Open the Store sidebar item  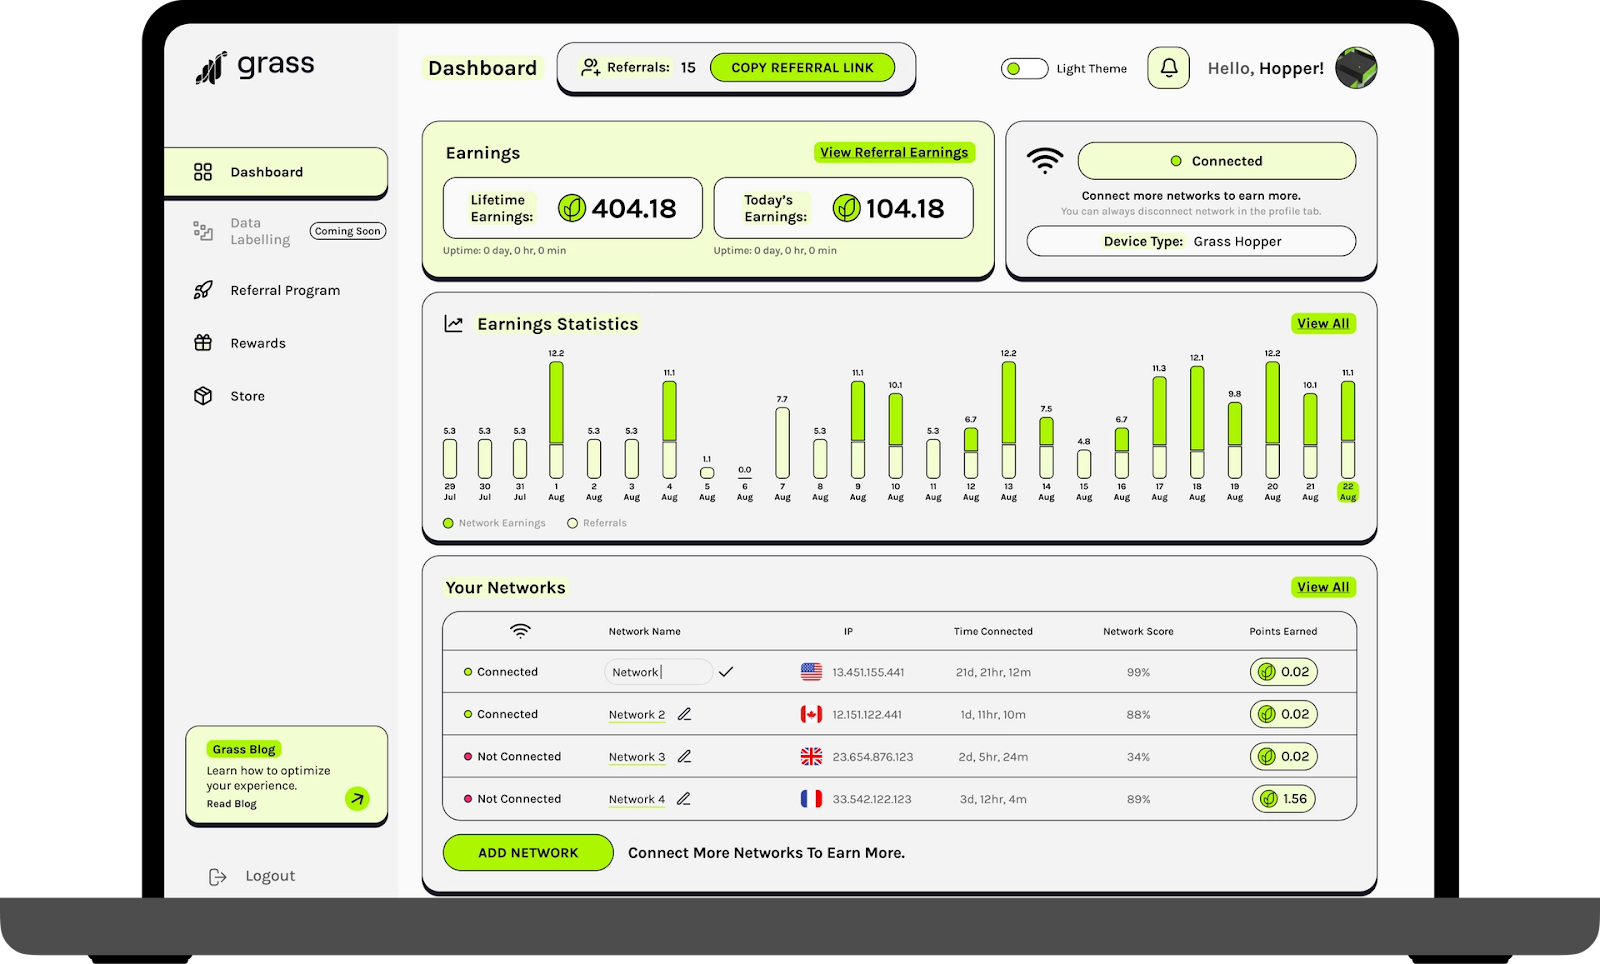pyautogui.click(x=247, y=396)
